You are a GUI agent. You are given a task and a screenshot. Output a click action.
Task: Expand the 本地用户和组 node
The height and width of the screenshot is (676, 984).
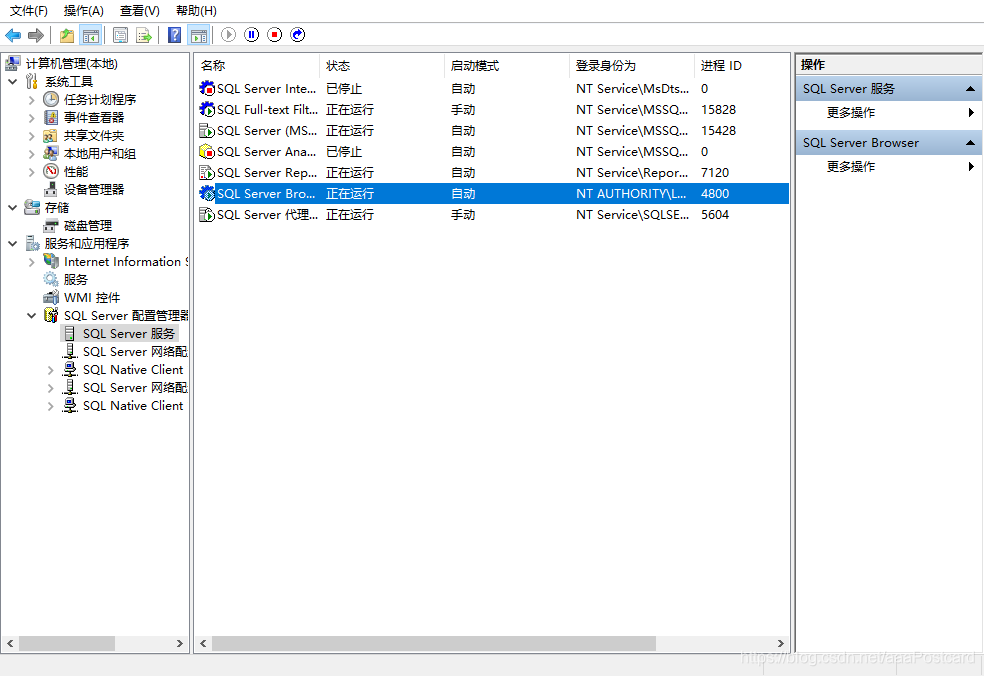[x=31, y=154]
